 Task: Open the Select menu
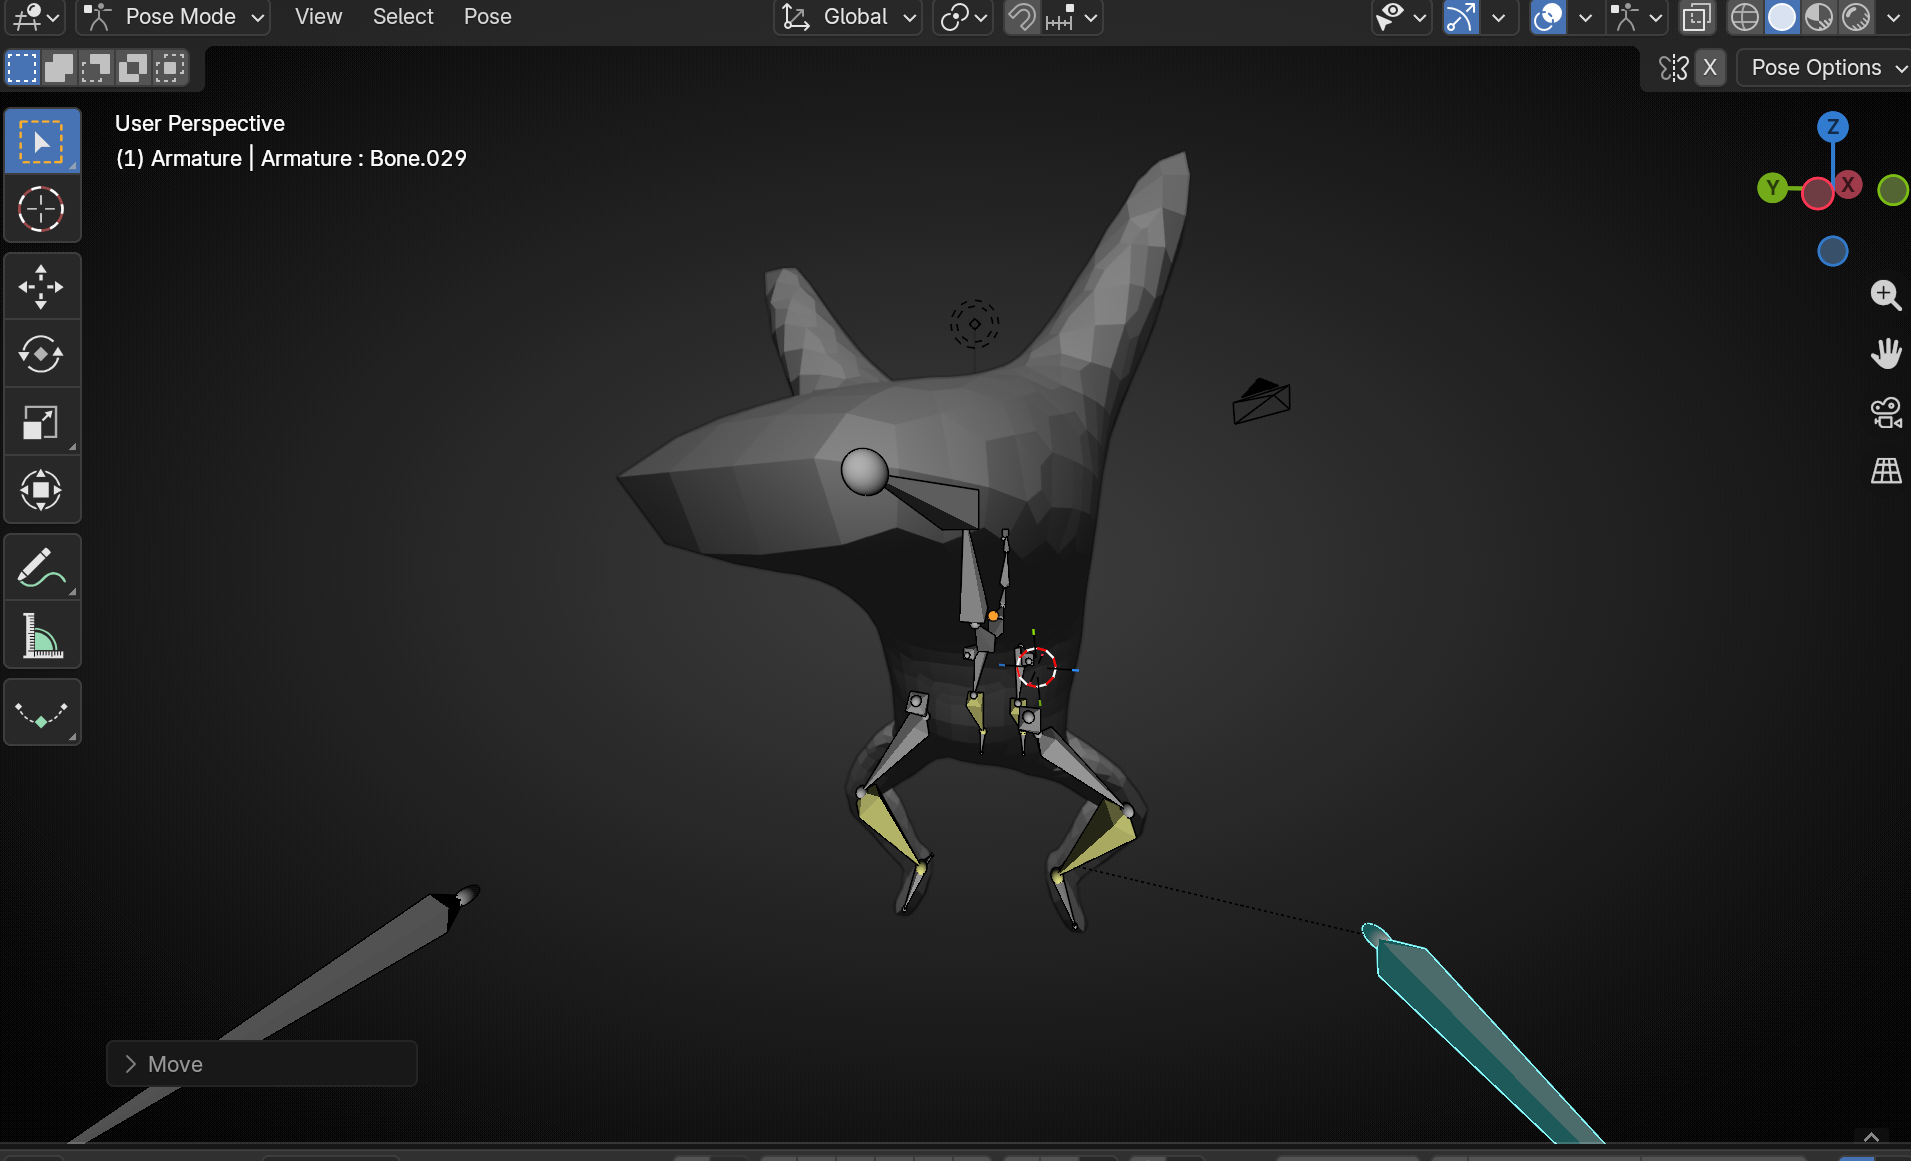point(403,17)
